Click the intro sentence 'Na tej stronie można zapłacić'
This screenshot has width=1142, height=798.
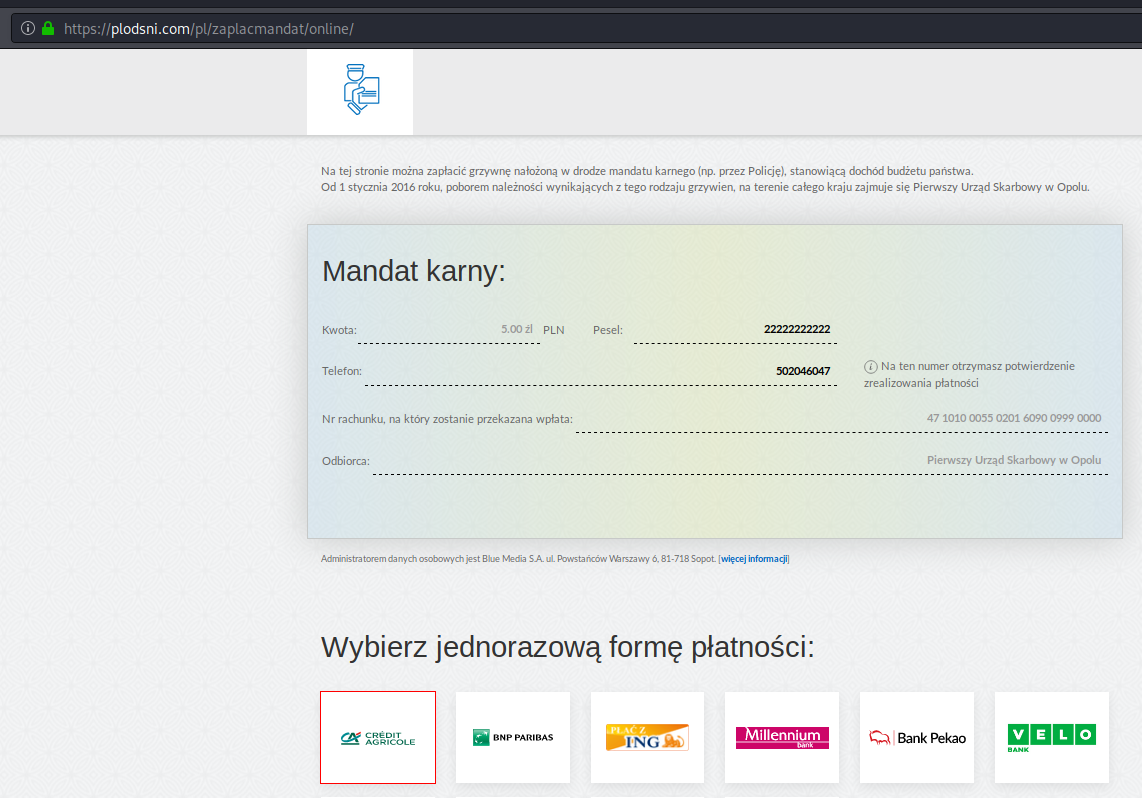(647, 171)
